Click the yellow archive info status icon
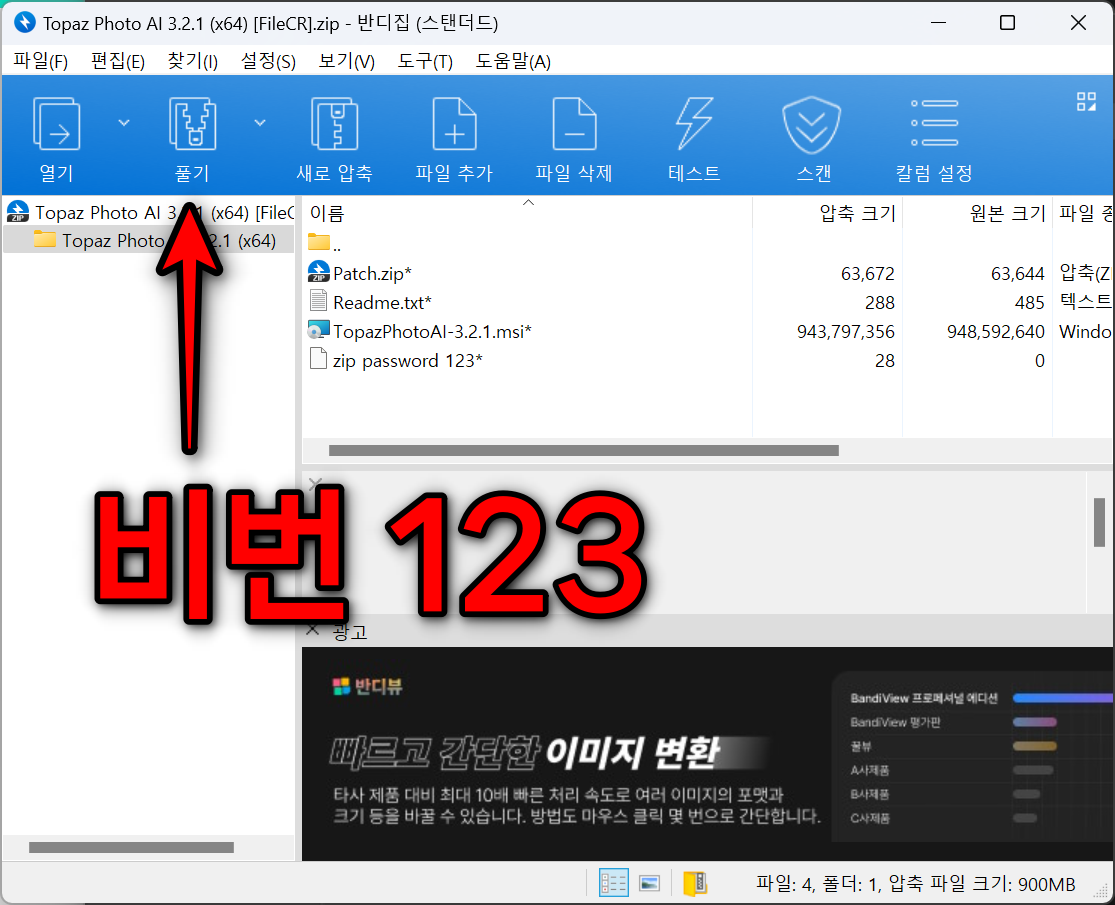1115x905 pixels. [x=695, y=883]
